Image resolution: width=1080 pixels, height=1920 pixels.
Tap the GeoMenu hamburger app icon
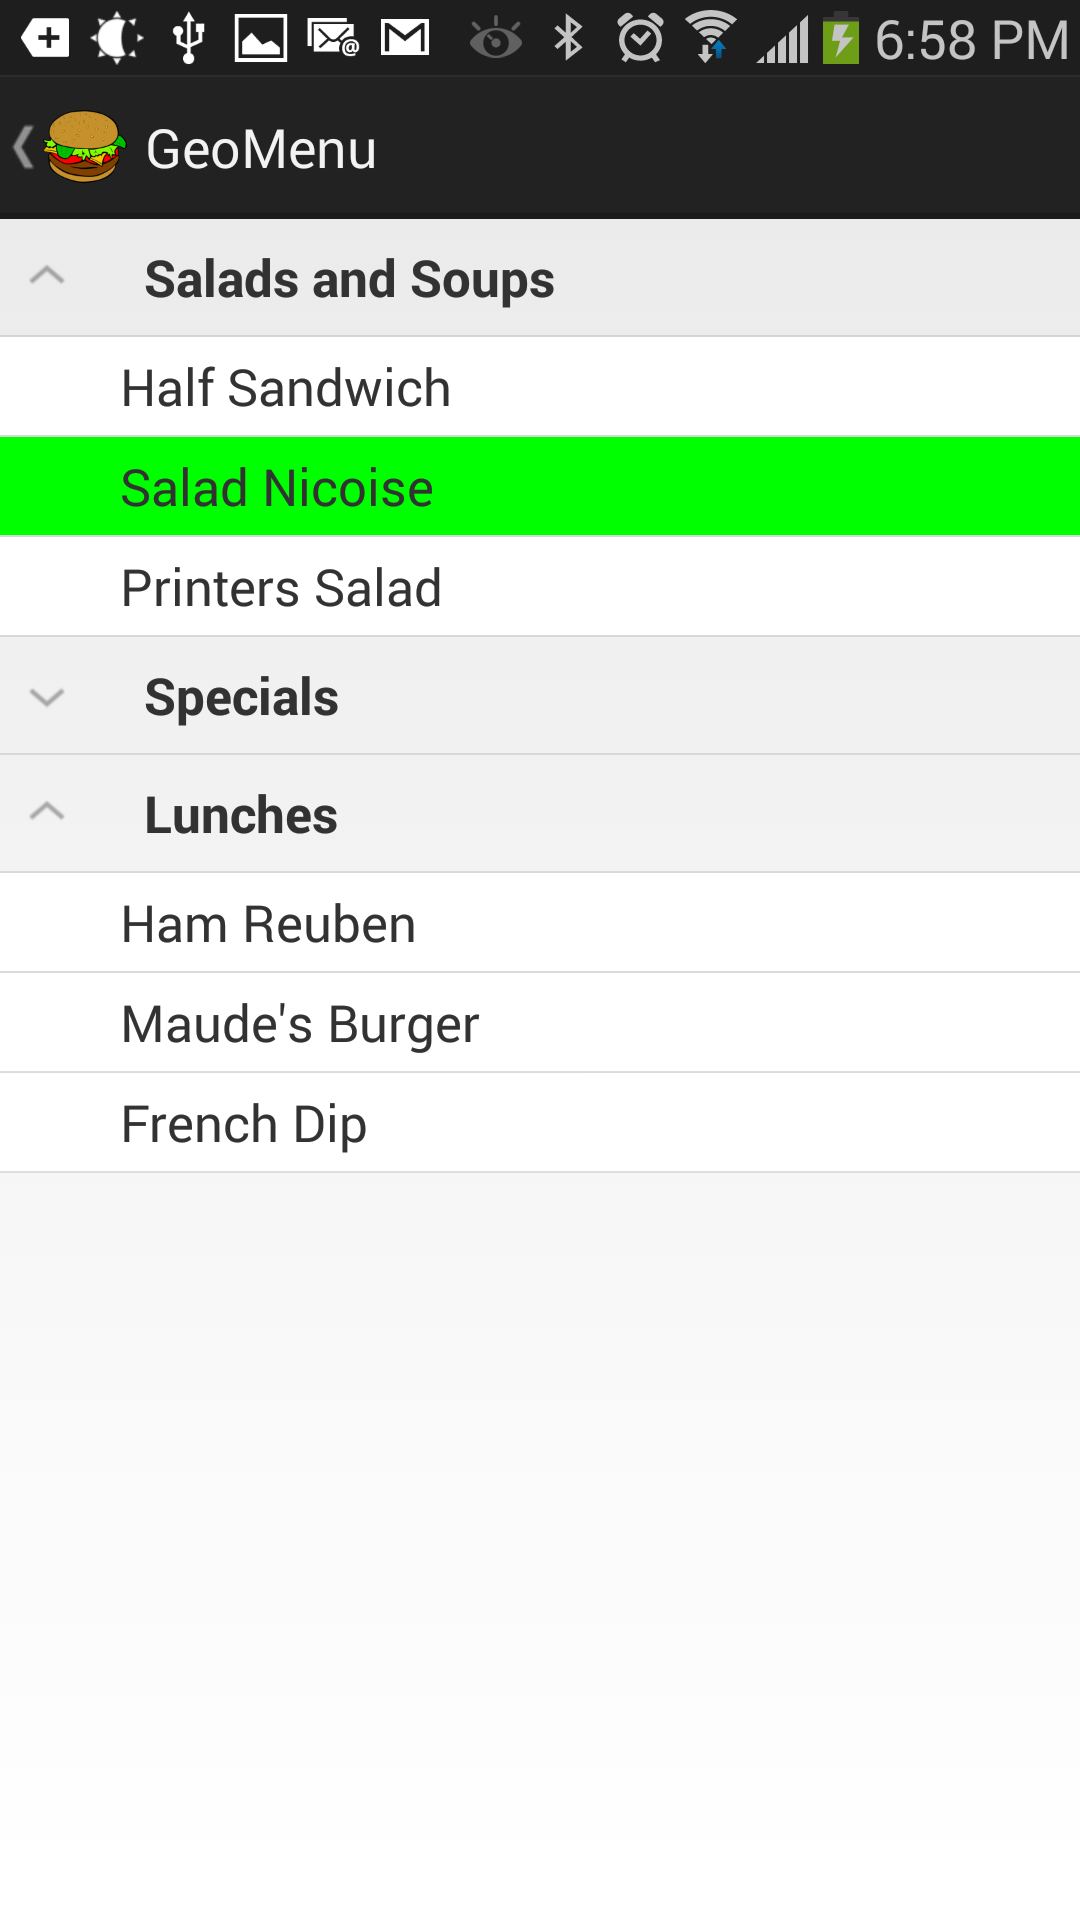coord(85,147)
